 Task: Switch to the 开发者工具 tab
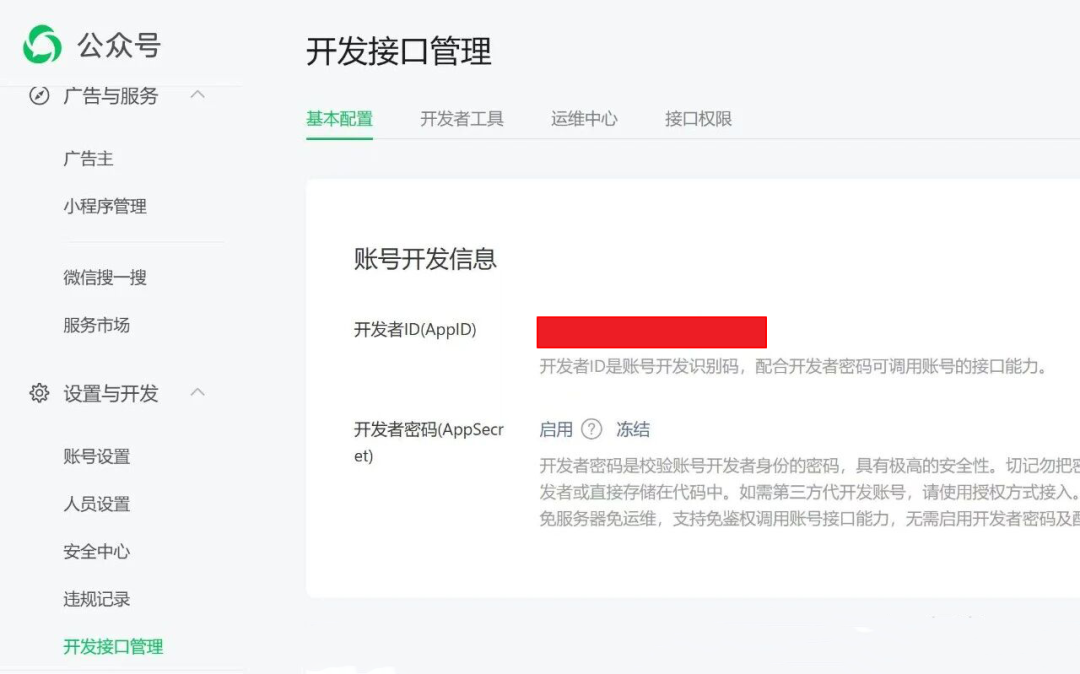tap(461, 118)
